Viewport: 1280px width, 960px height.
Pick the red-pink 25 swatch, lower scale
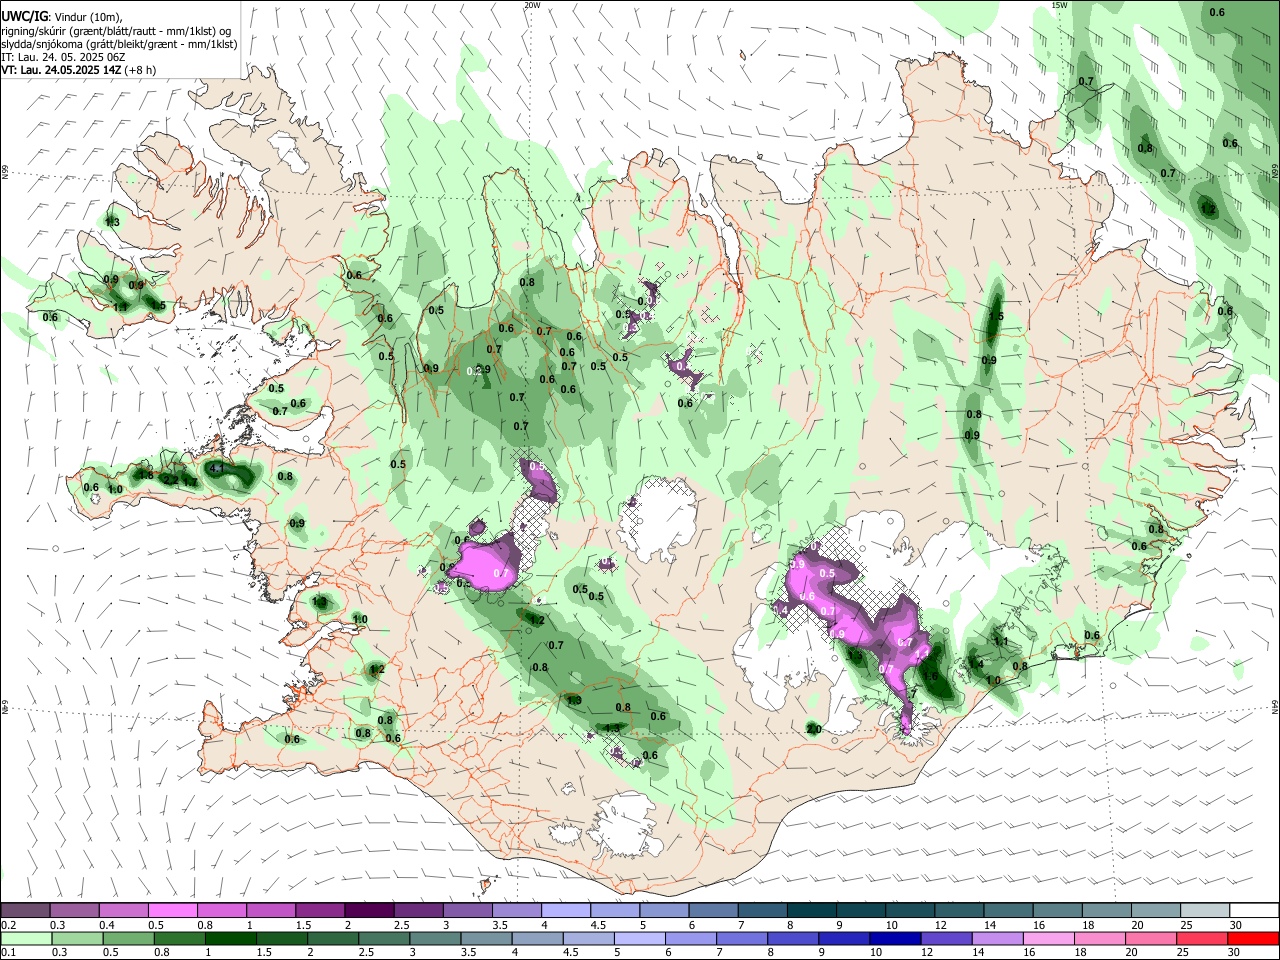click(1203, 938)
